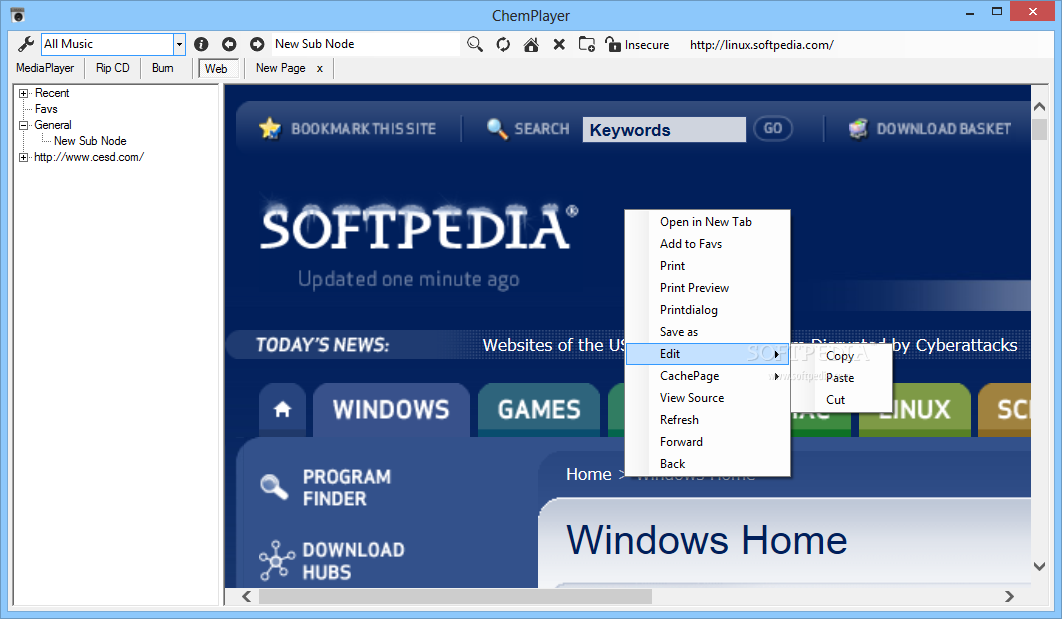Open the Edit submenu arrow

tap(776, 354)
